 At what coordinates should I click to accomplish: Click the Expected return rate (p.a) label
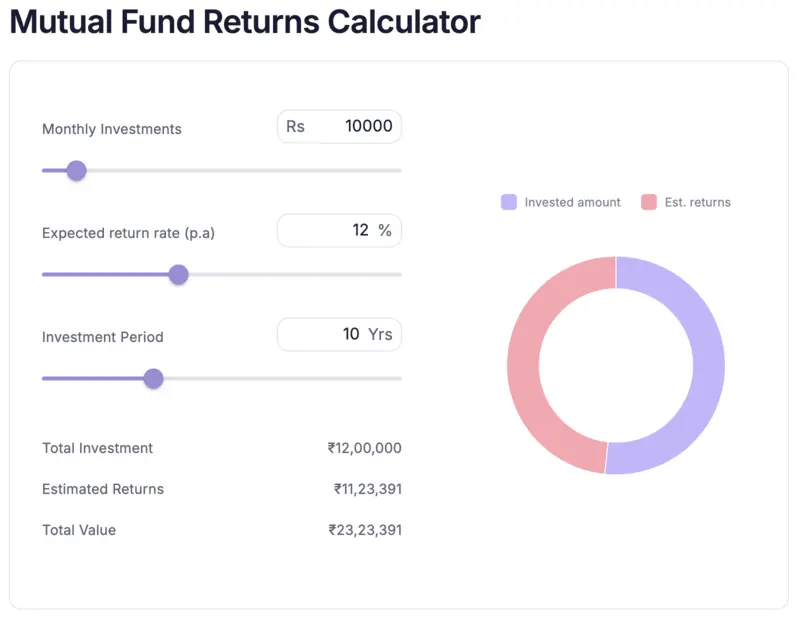pos(128,233)
